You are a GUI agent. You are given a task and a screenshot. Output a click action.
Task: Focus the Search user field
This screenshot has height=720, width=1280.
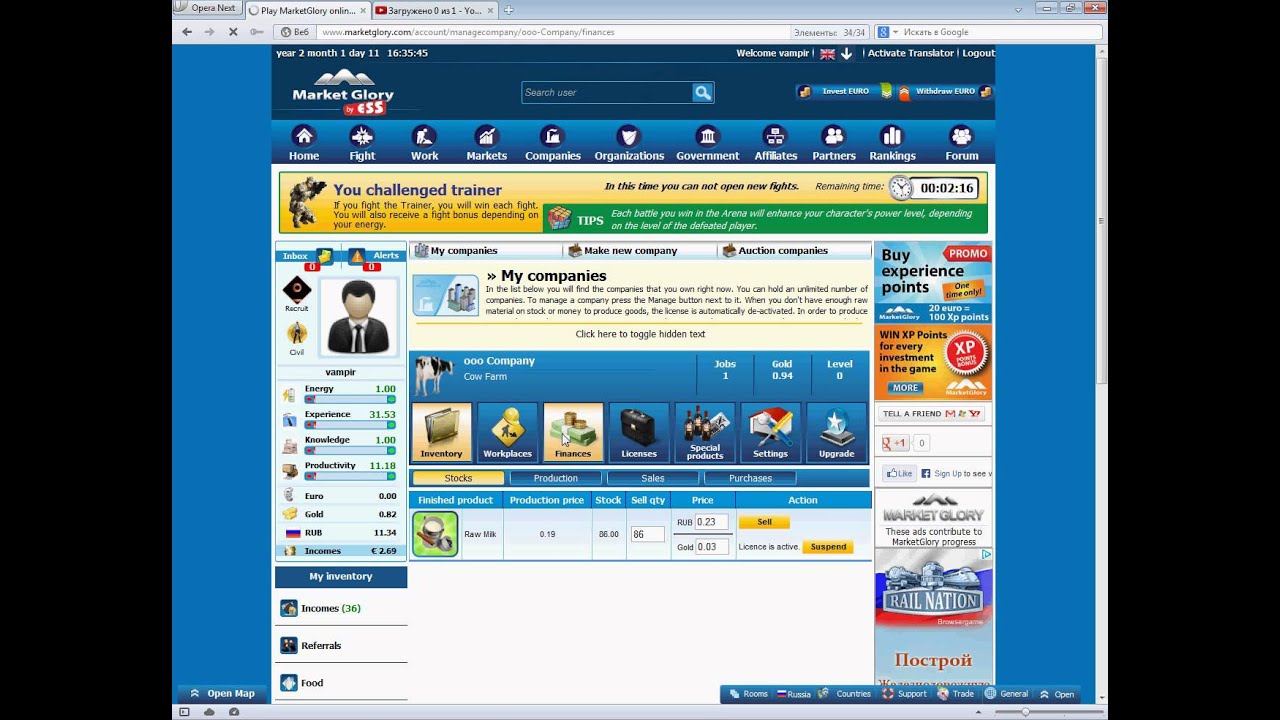[x=607, y=92]
